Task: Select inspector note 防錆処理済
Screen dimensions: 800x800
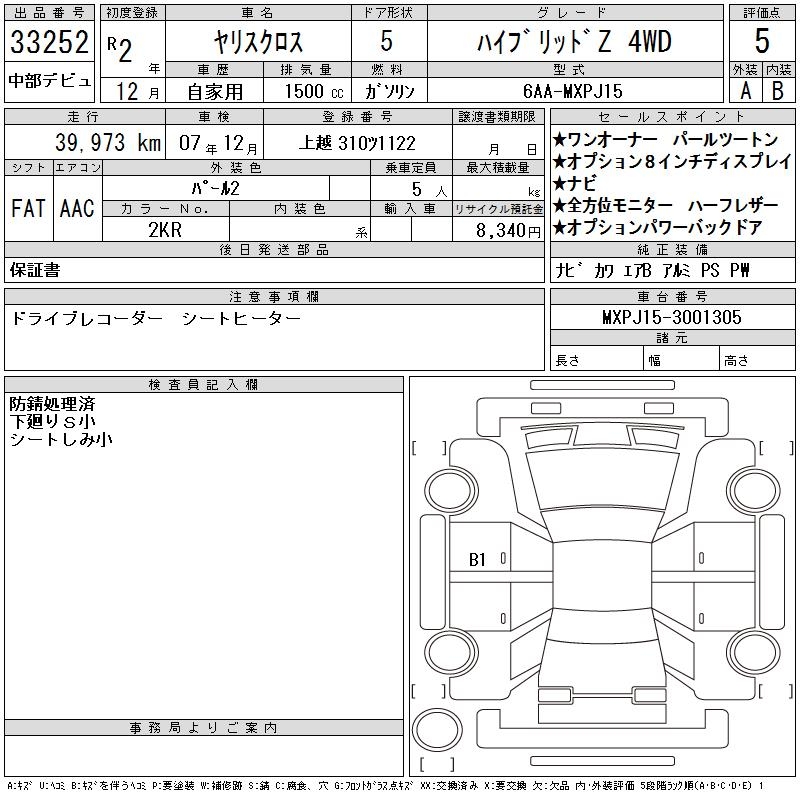Action: [52, 404]
